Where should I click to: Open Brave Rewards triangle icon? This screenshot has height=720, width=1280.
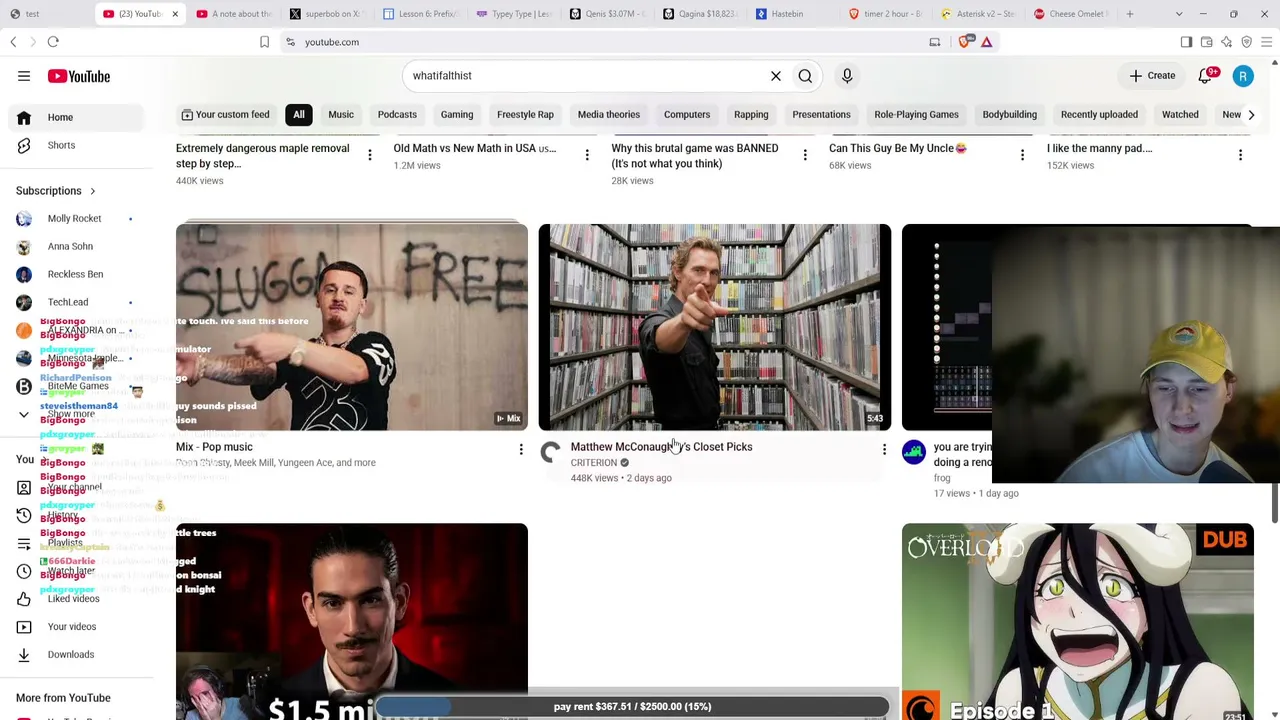coord(986,42)
